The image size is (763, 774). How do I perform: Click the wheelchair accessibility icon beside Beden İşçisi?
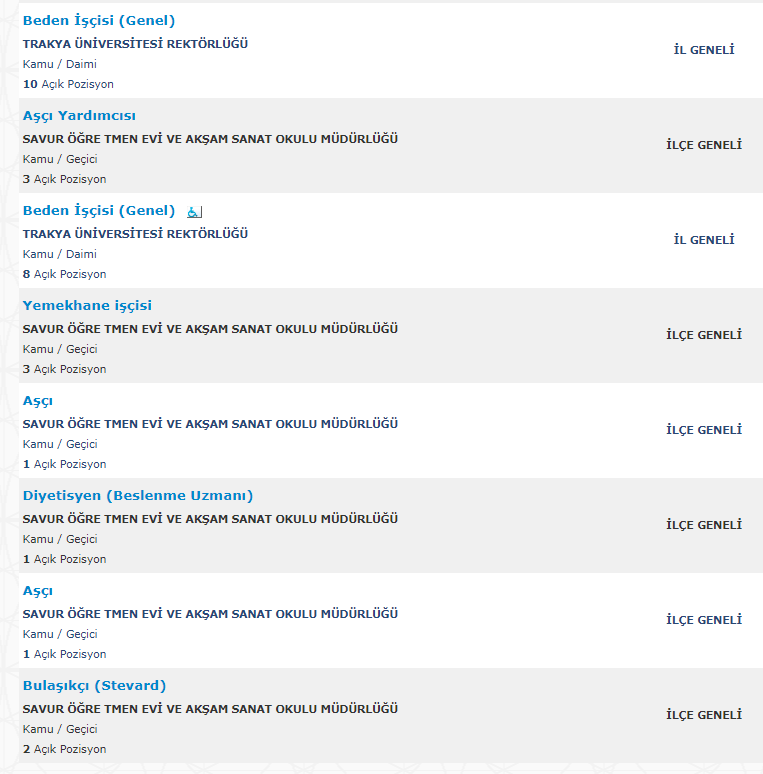point(194,212)
